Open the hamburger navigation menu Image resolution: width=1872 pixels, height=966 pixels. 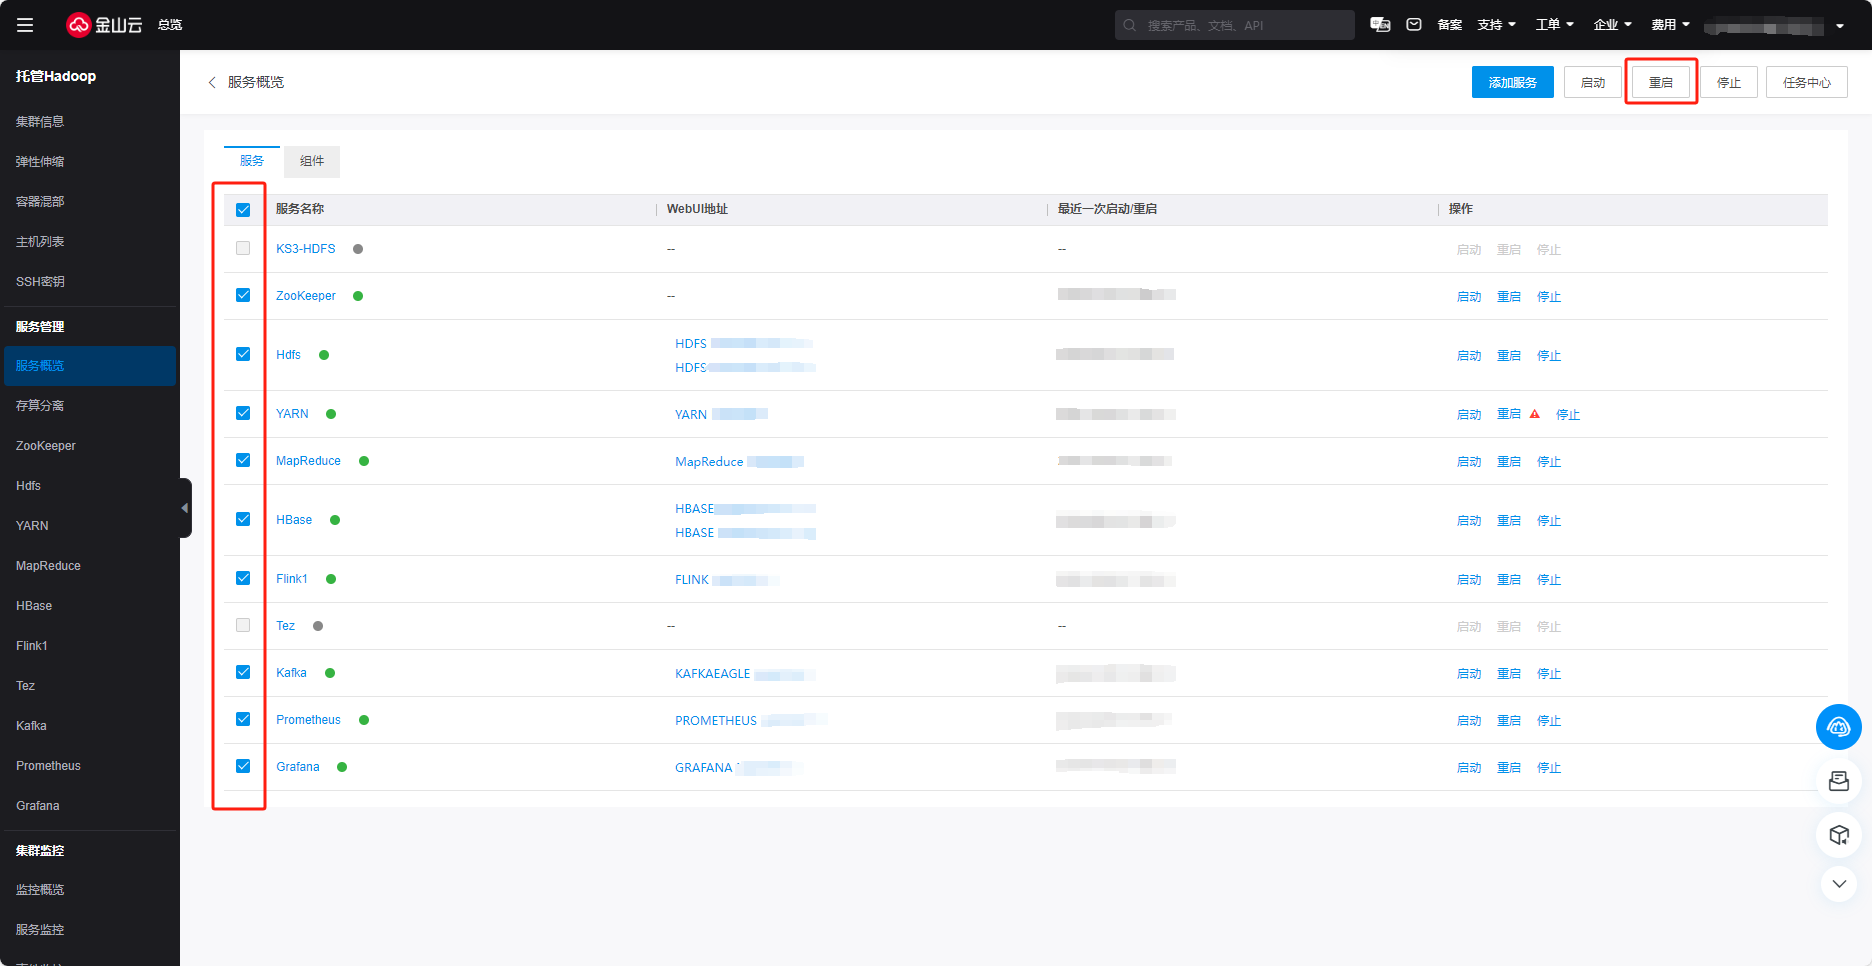pyautogui.click(x=25, y=25)
